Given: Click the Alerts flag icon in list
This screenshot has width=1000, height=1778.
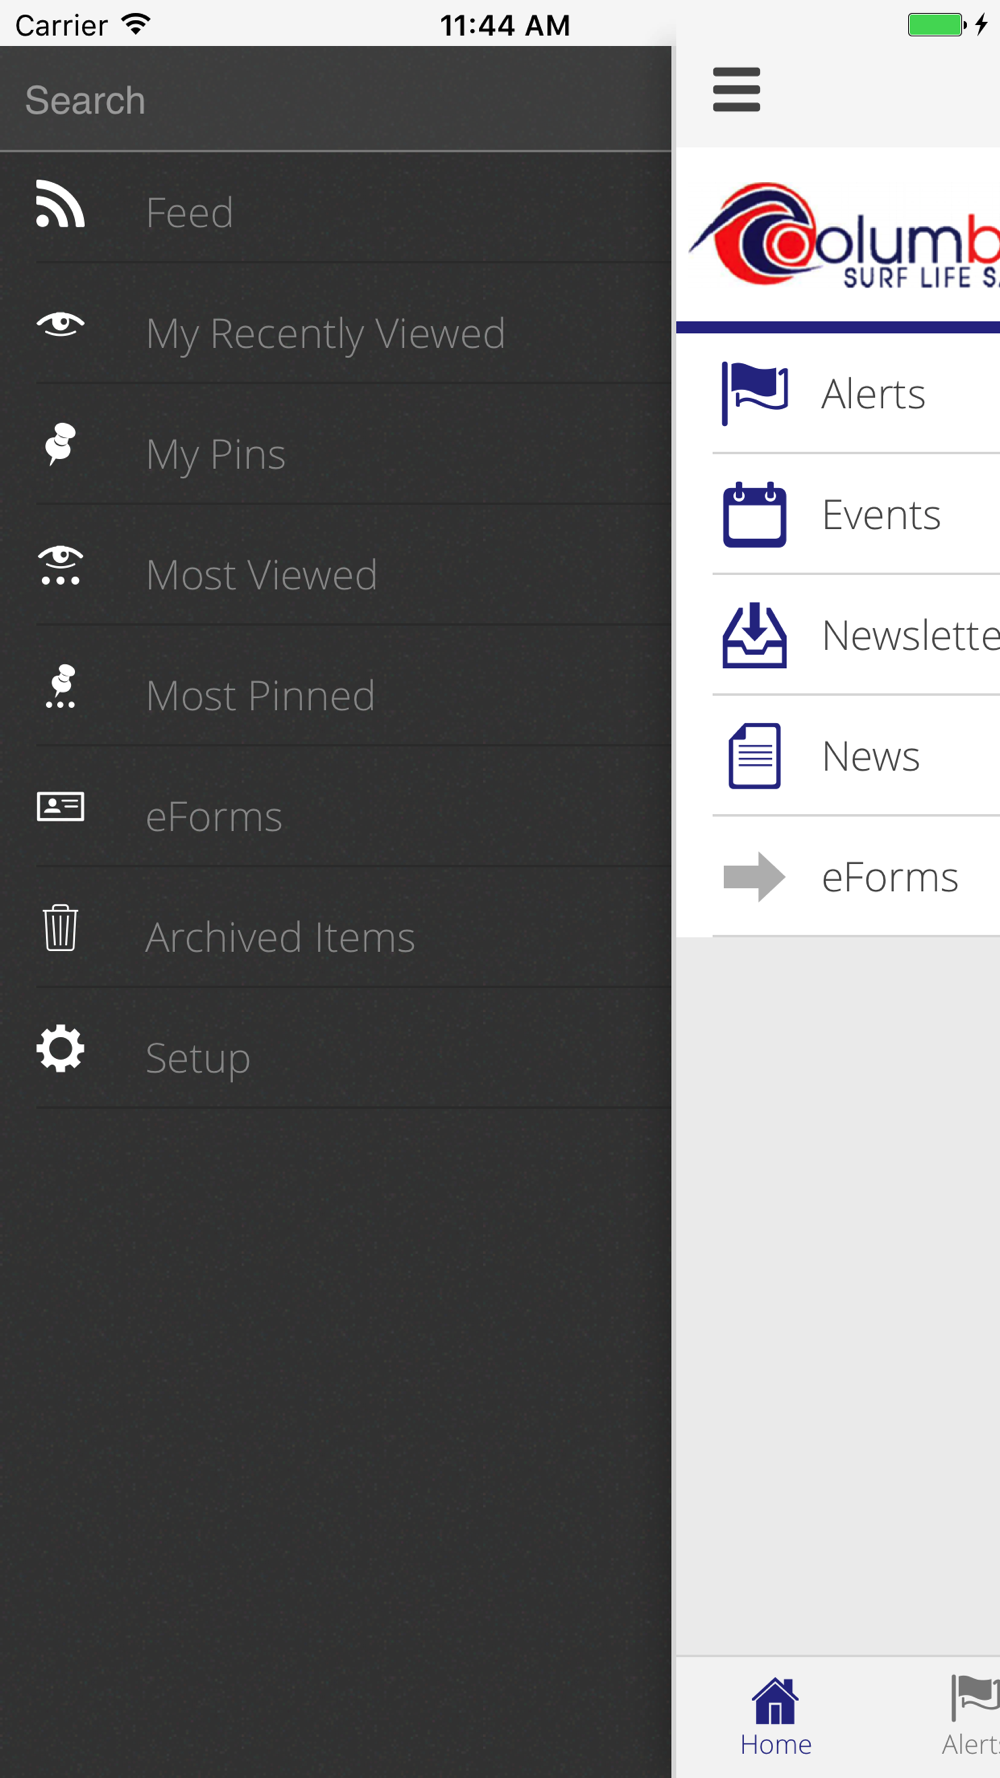Looking at the screenshot, I should point(754,393).
